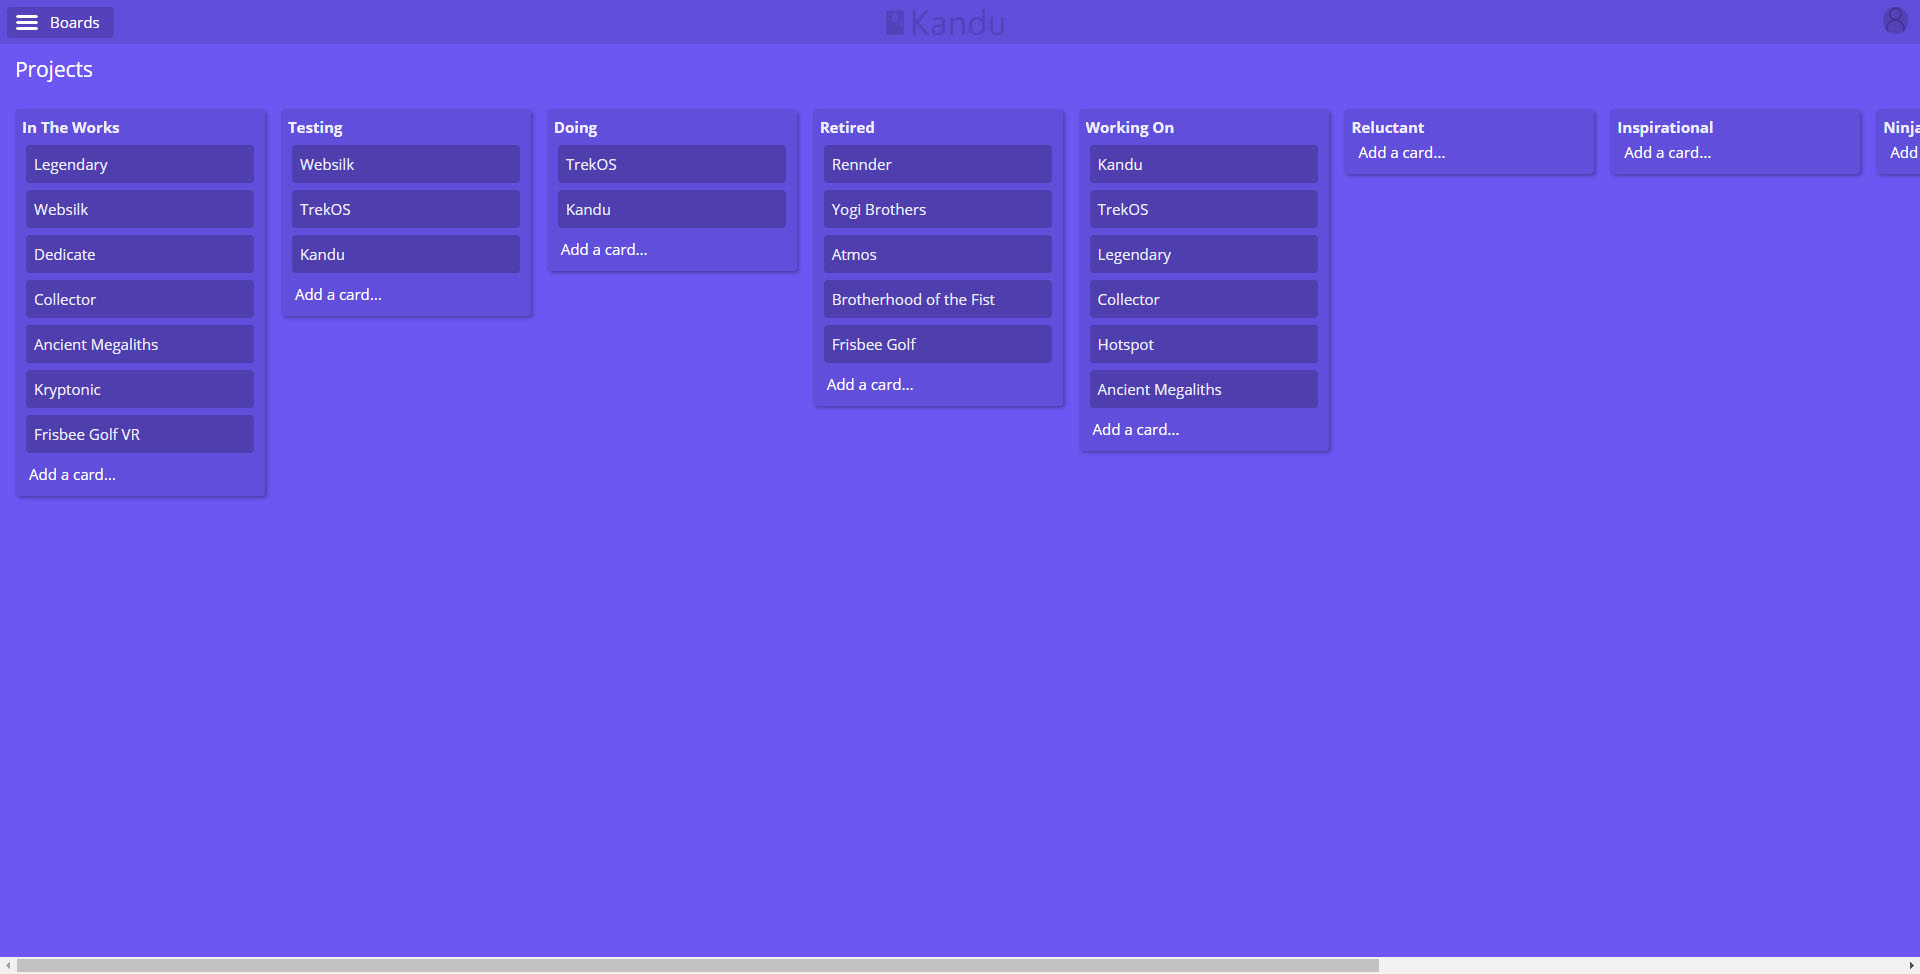
Task: Add a card to the Inspirational list
Action: (x=1667, y=152)
